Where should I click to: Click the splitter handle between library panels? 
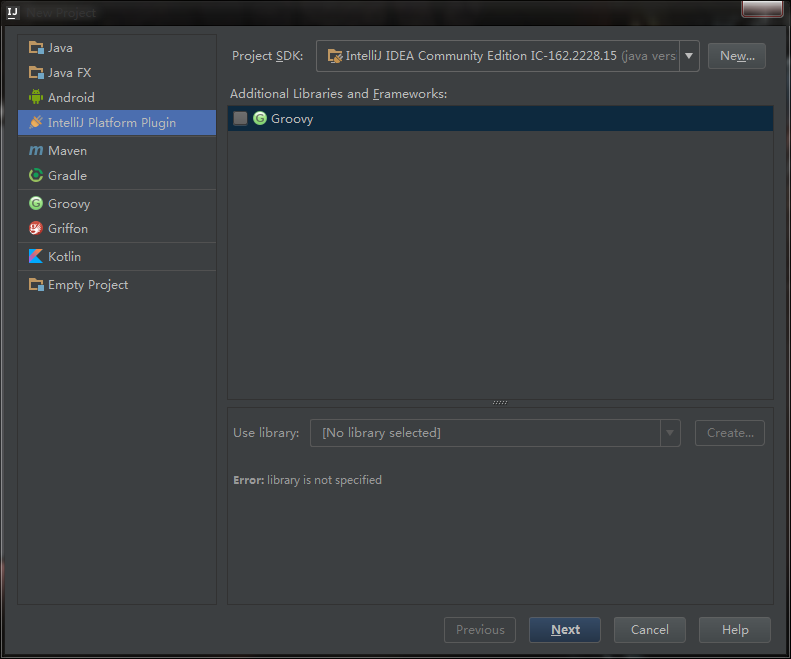[500, 403]
